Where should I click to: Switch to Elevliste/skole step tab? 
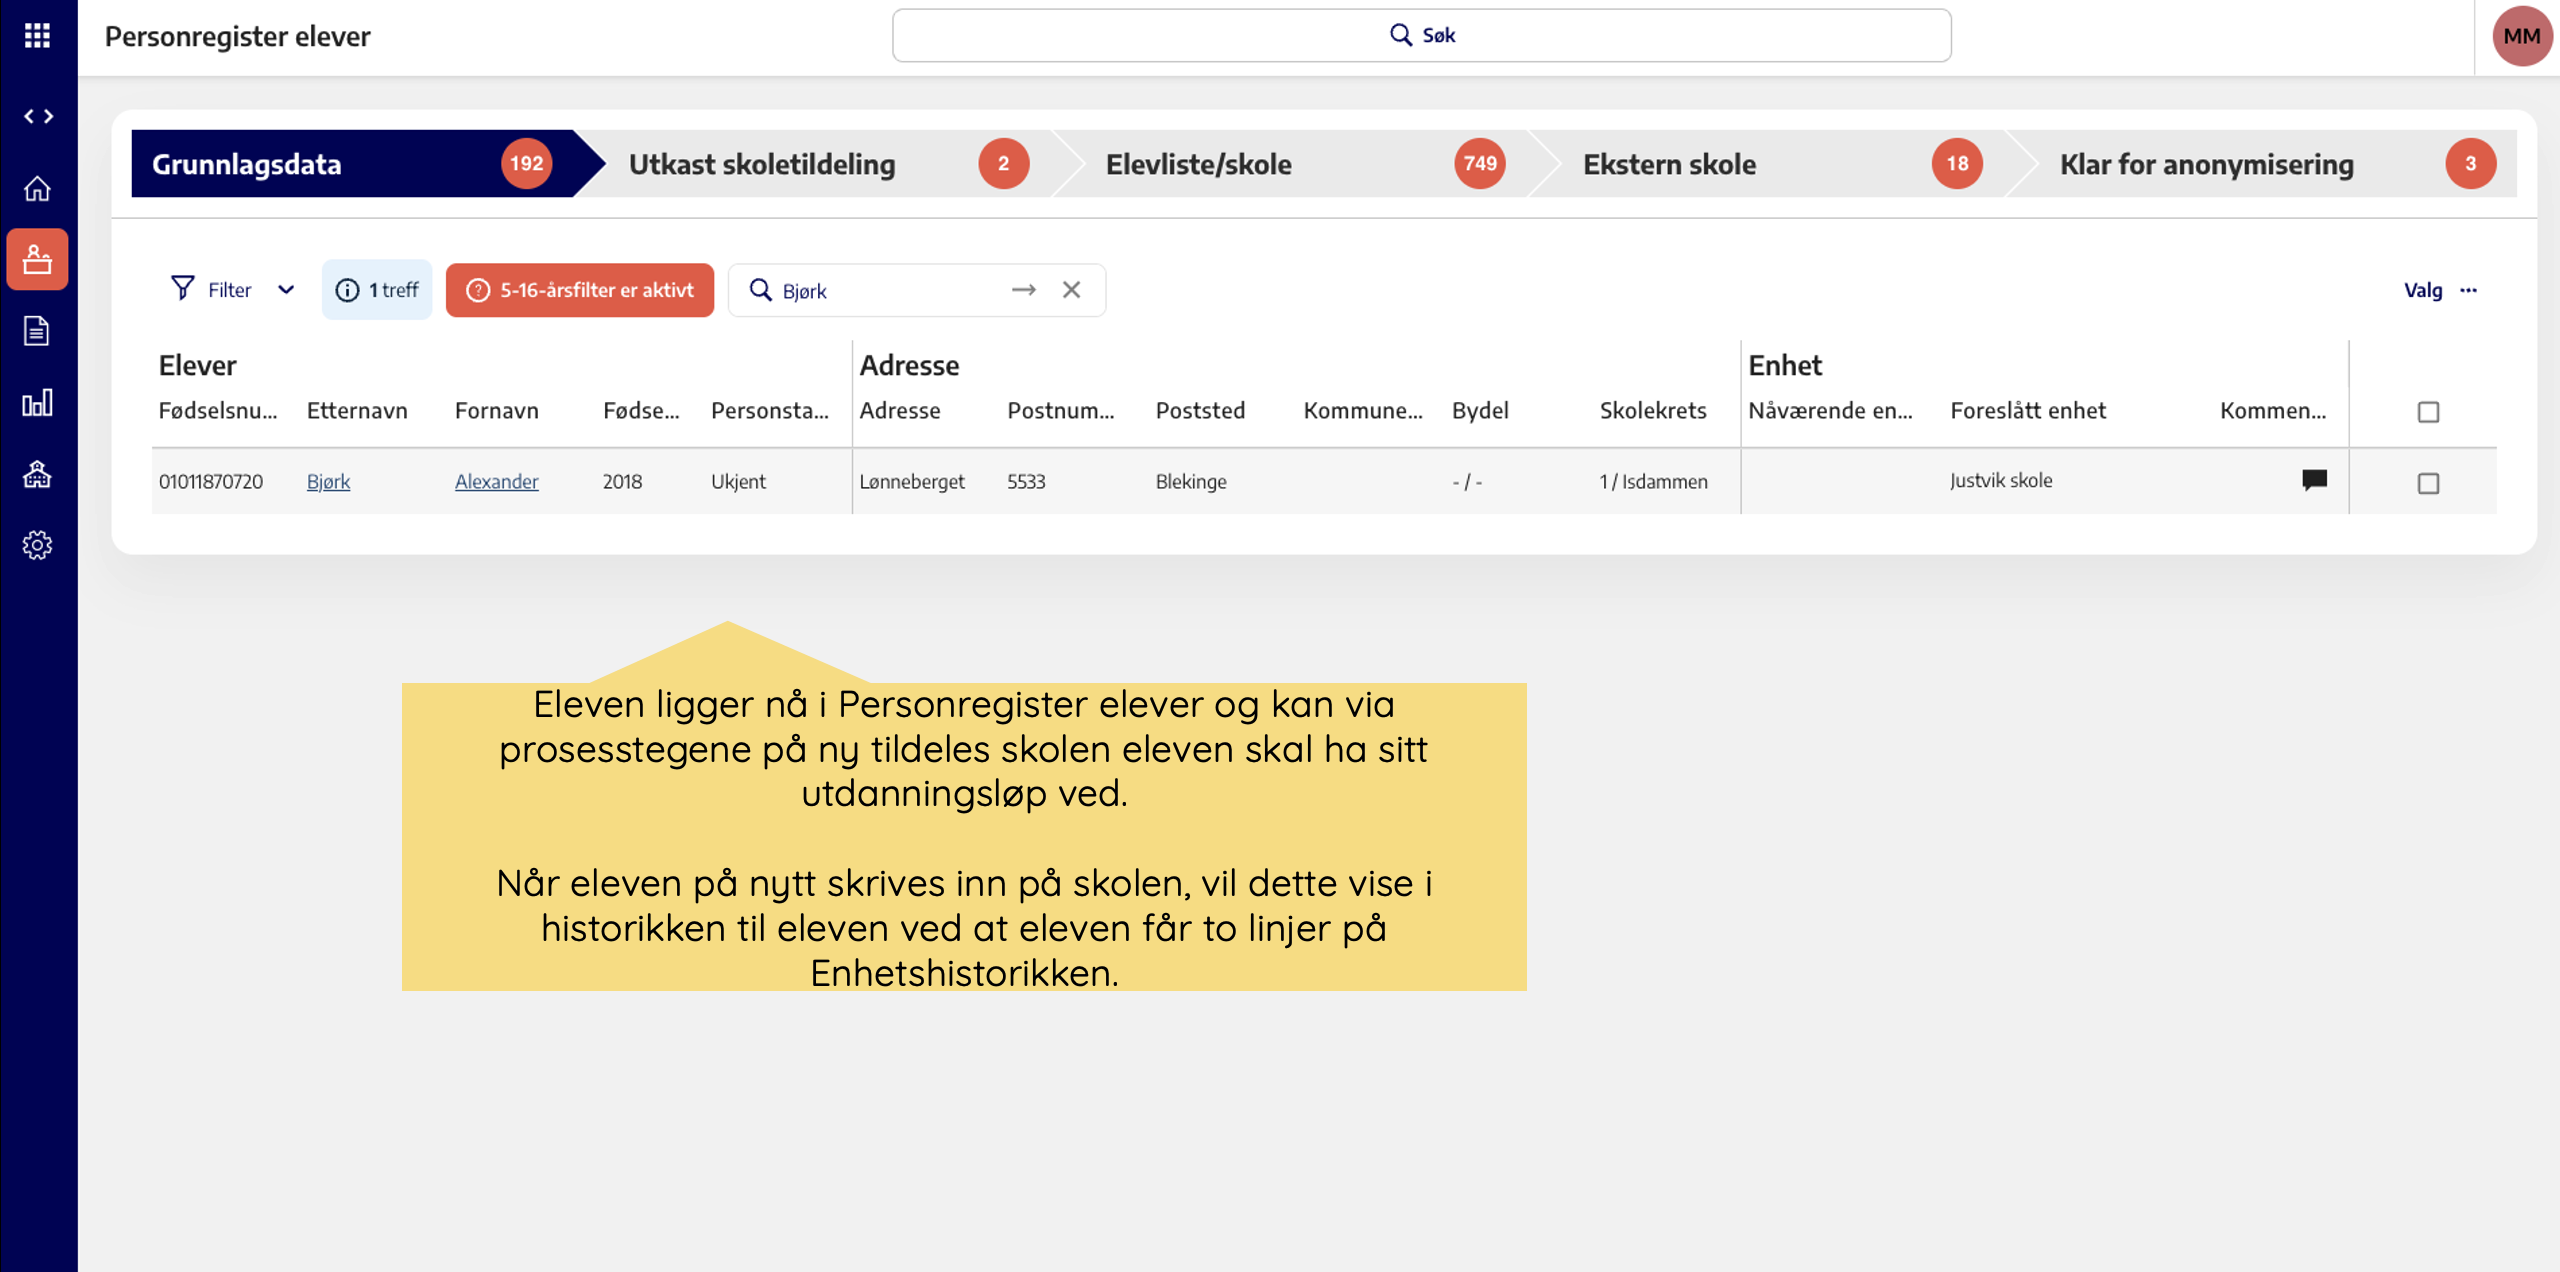tap(1304, 163)
